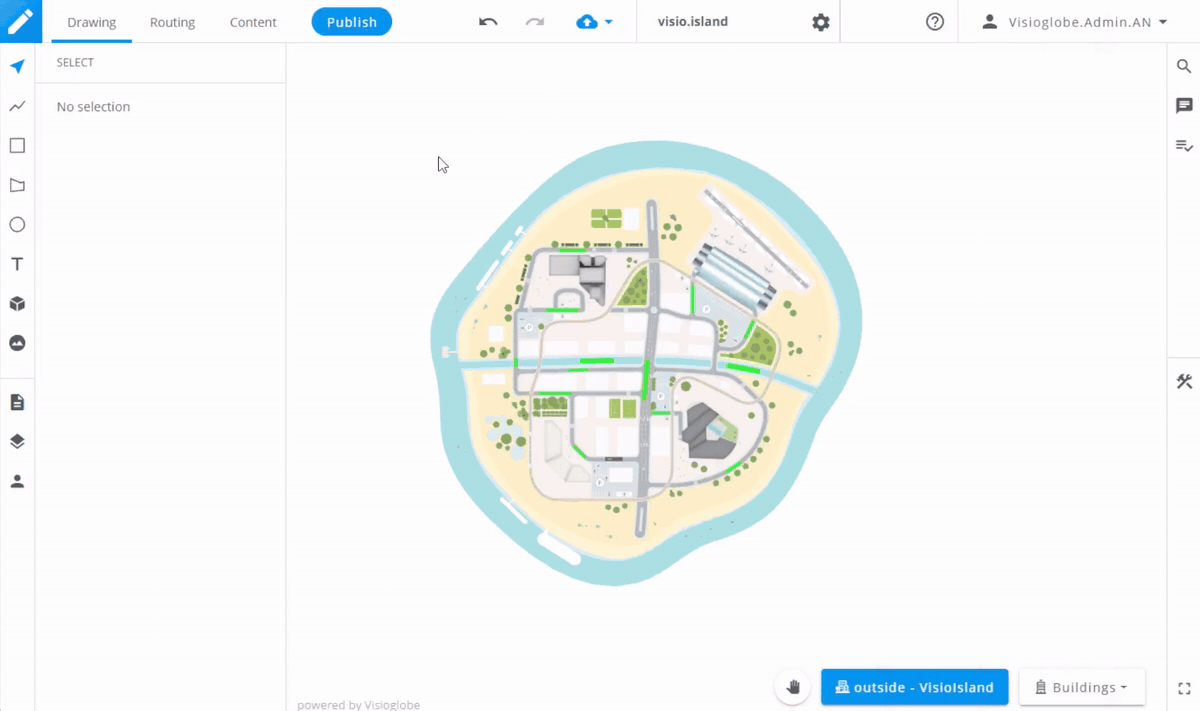Open the wrench tools panel
Screen dimensions: 1200x711
pos(1184,381)
